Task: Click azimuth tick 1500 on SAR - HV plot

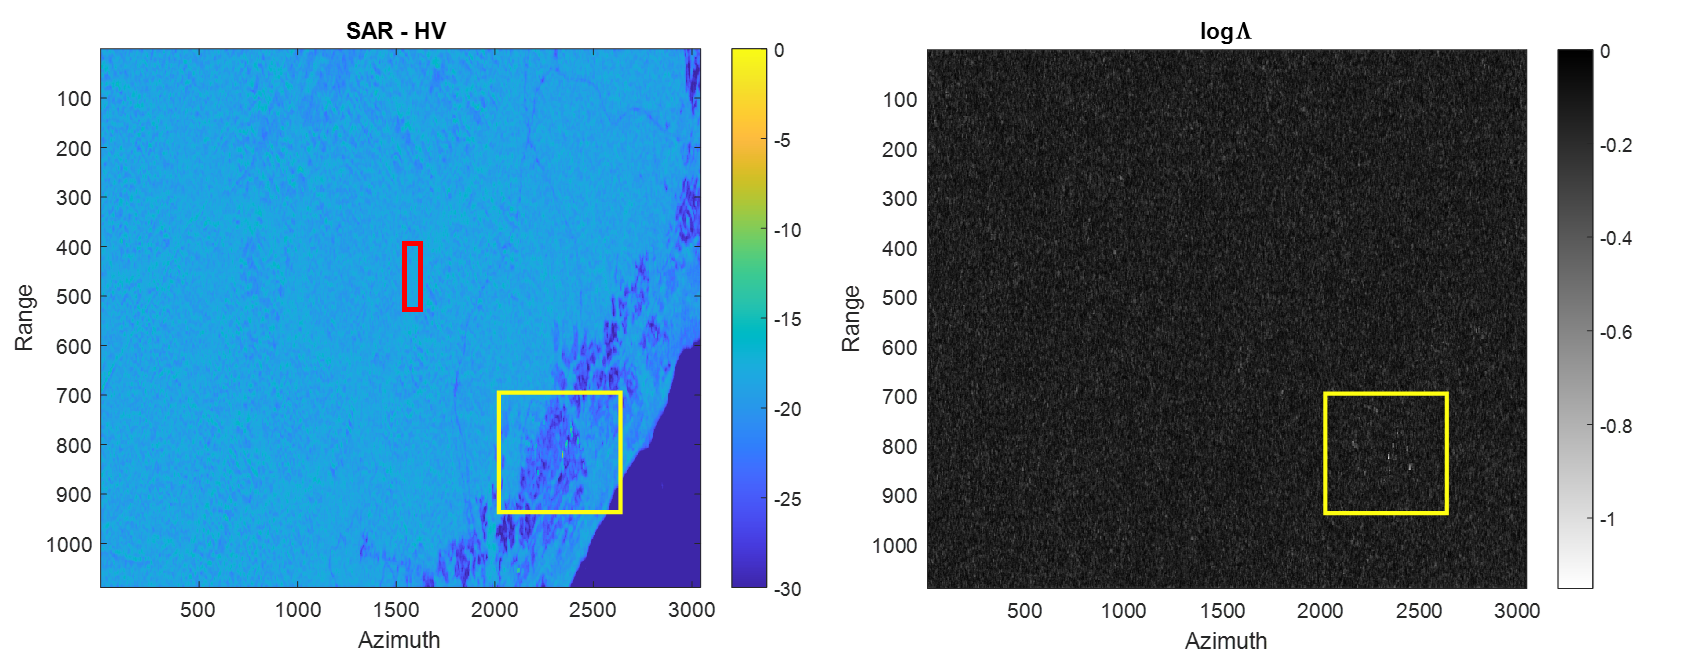Action: [396, 610]
